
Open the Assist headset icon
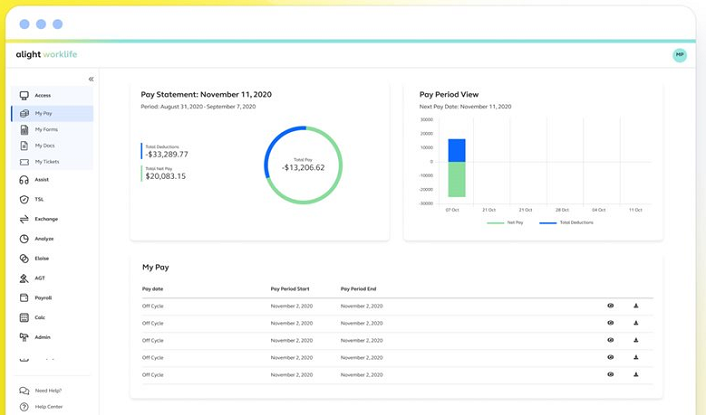(24, 180)
